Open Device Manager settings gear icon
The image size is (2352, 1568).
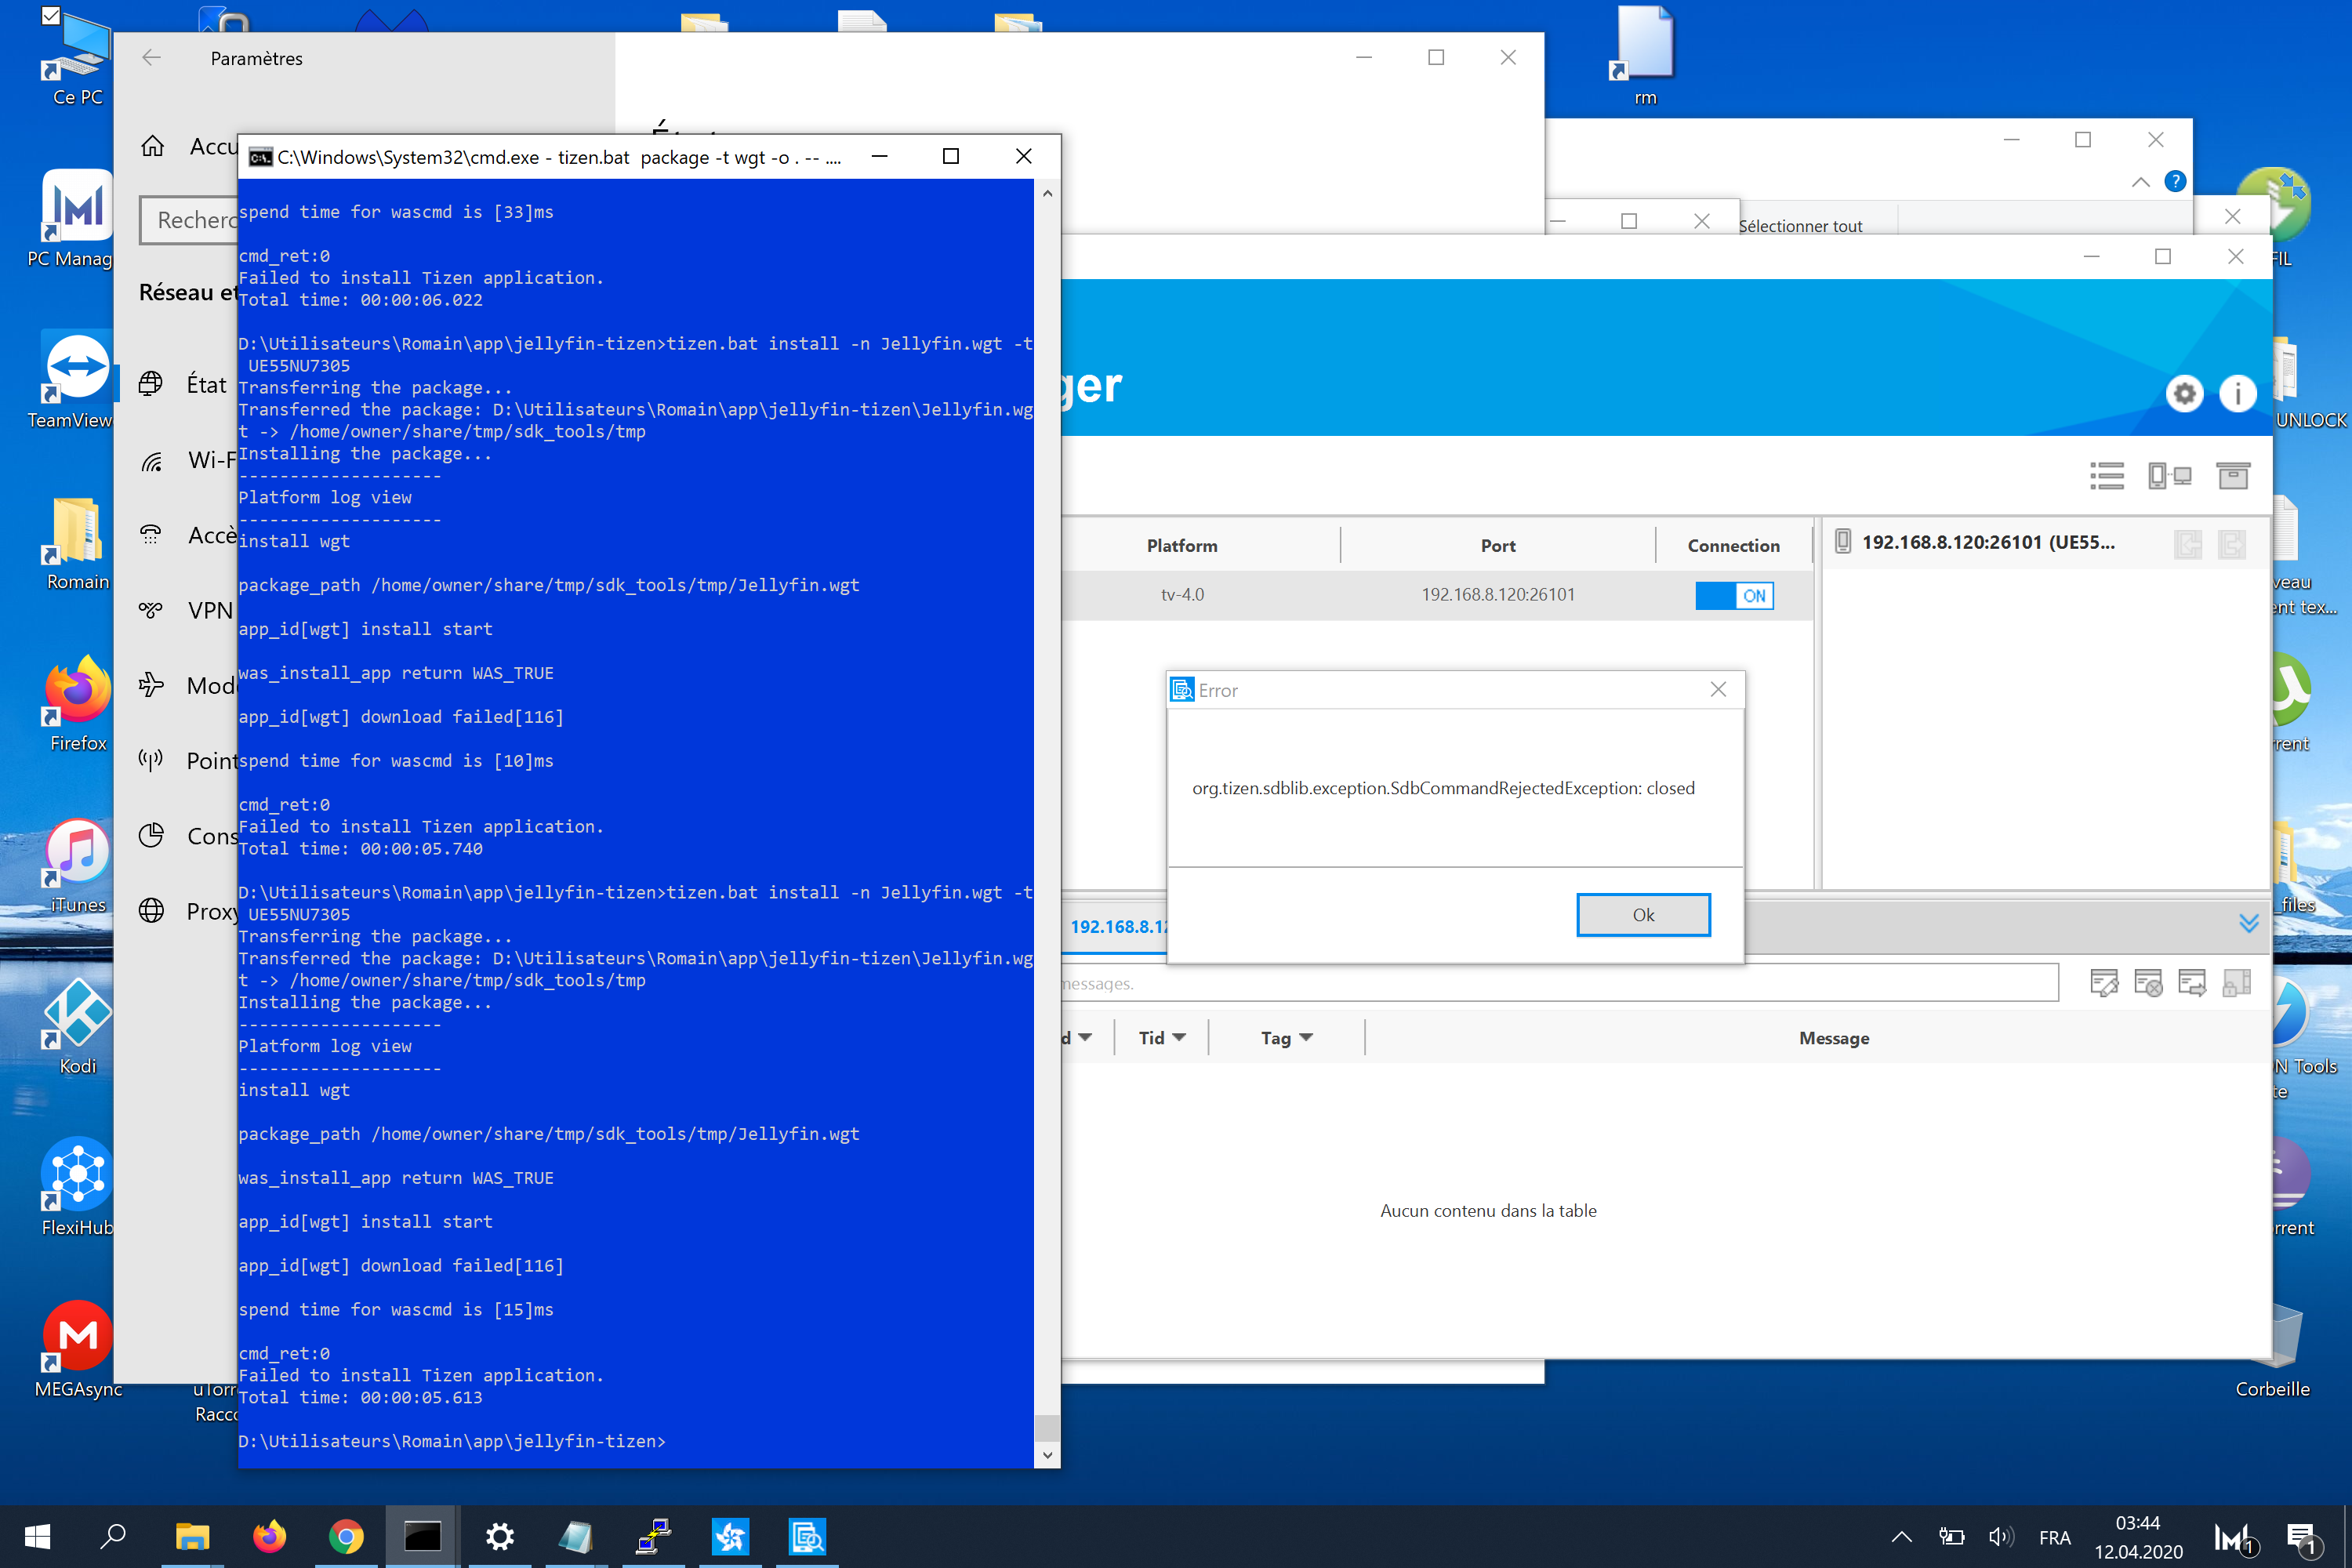point(2184,393)
